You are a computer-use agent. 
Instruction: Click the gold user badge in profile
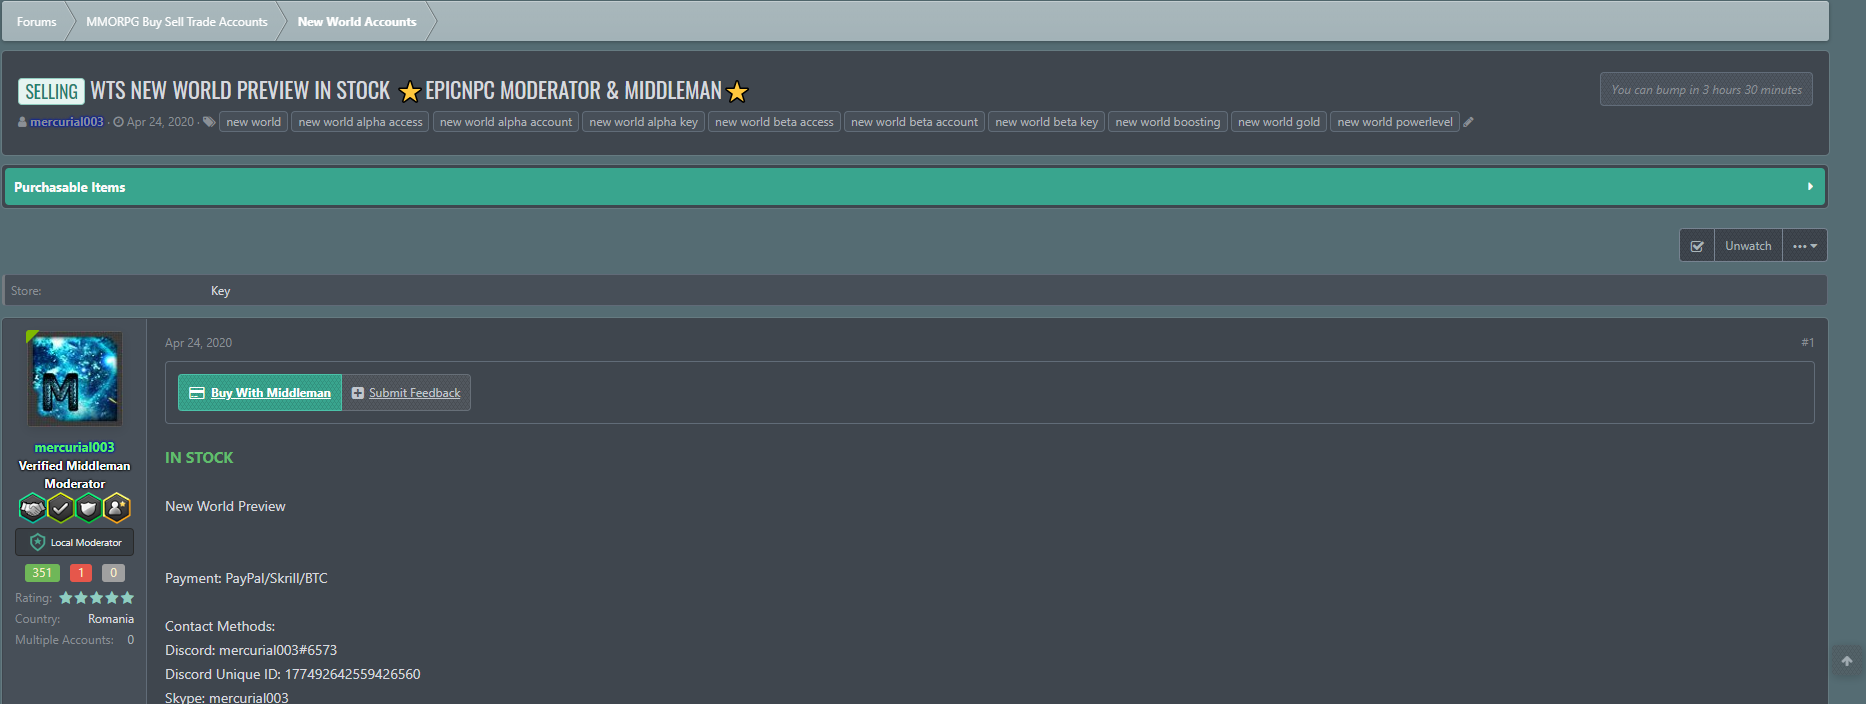tap(117, 508)
